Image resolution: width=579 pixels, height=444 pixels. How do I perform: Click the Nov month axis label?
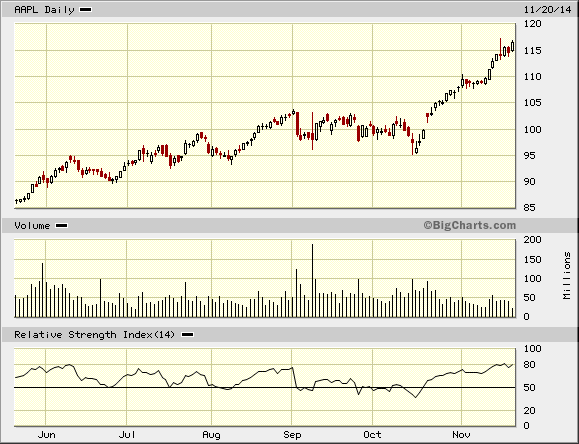pyautogui.click(x=461, y=435)
